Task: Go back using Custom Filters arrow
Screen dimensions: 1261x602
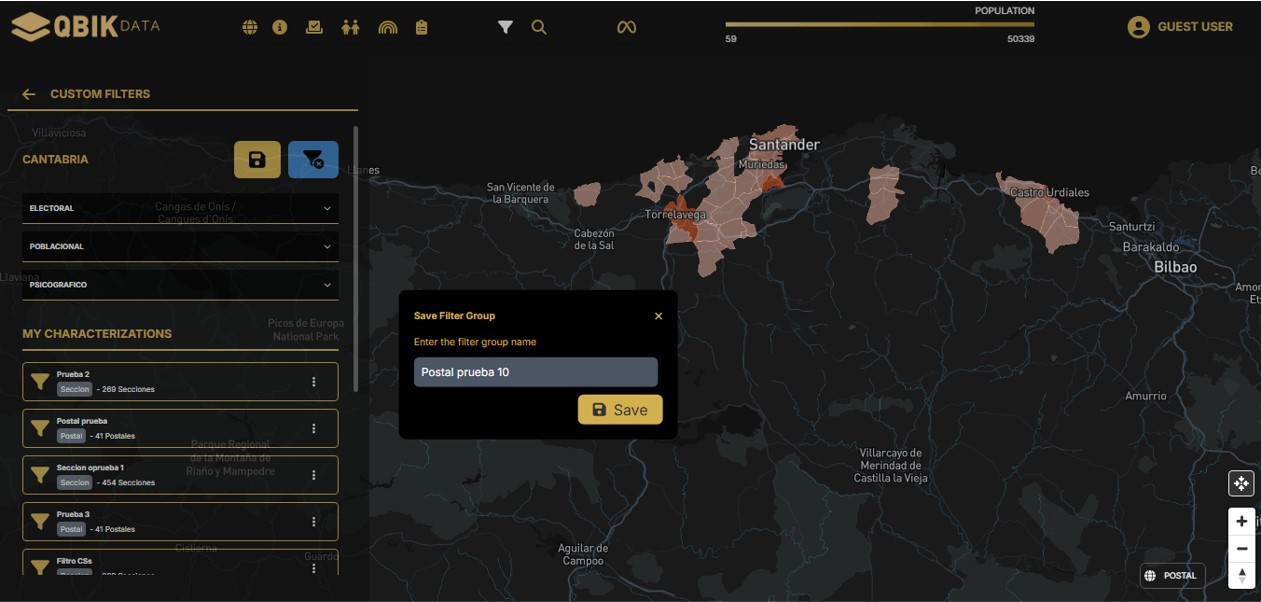Action: coord(29,94)
